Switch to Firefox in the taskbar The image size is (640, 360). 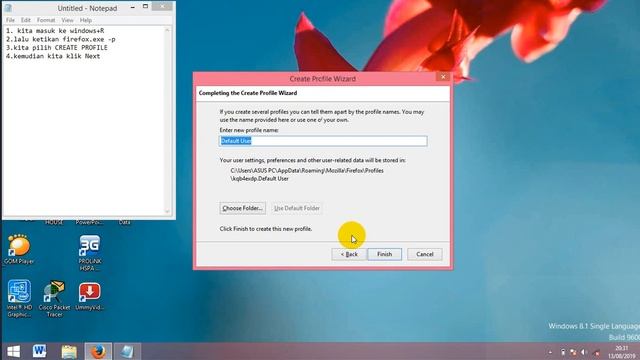click(98, 351)
